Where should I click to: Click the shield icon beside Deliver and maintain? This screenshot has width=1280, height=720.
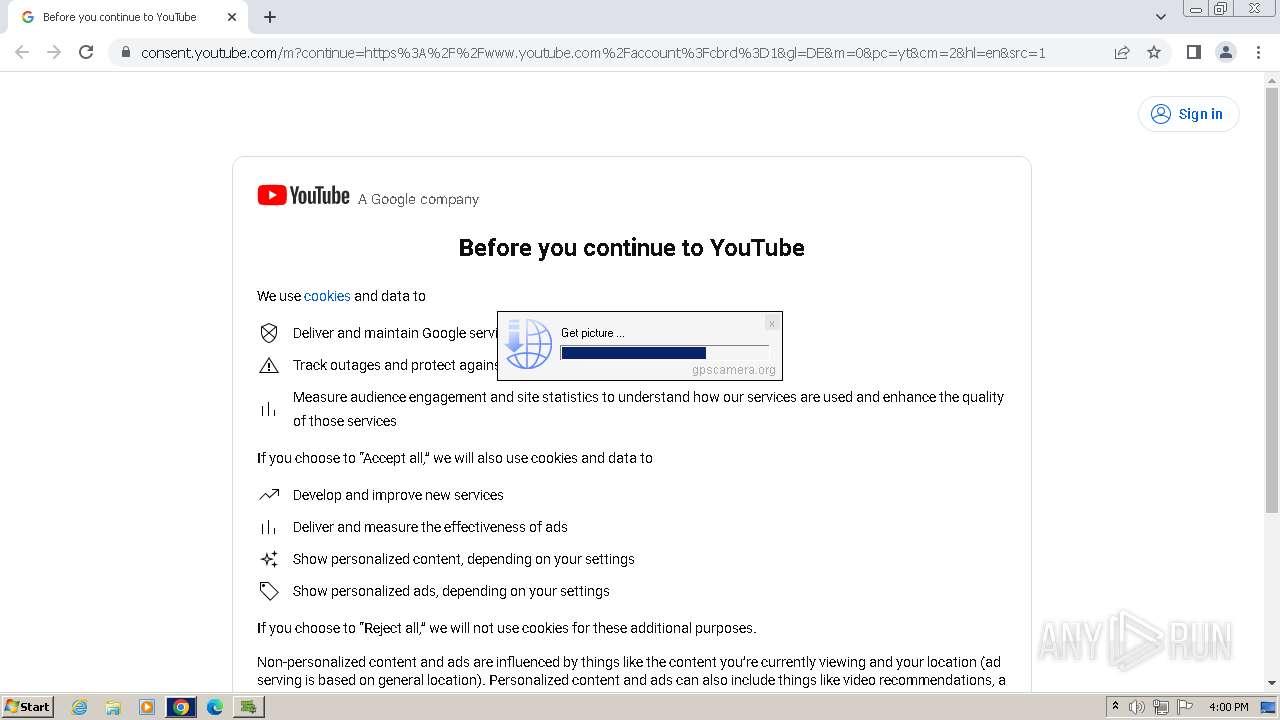(x=269, y=333)
